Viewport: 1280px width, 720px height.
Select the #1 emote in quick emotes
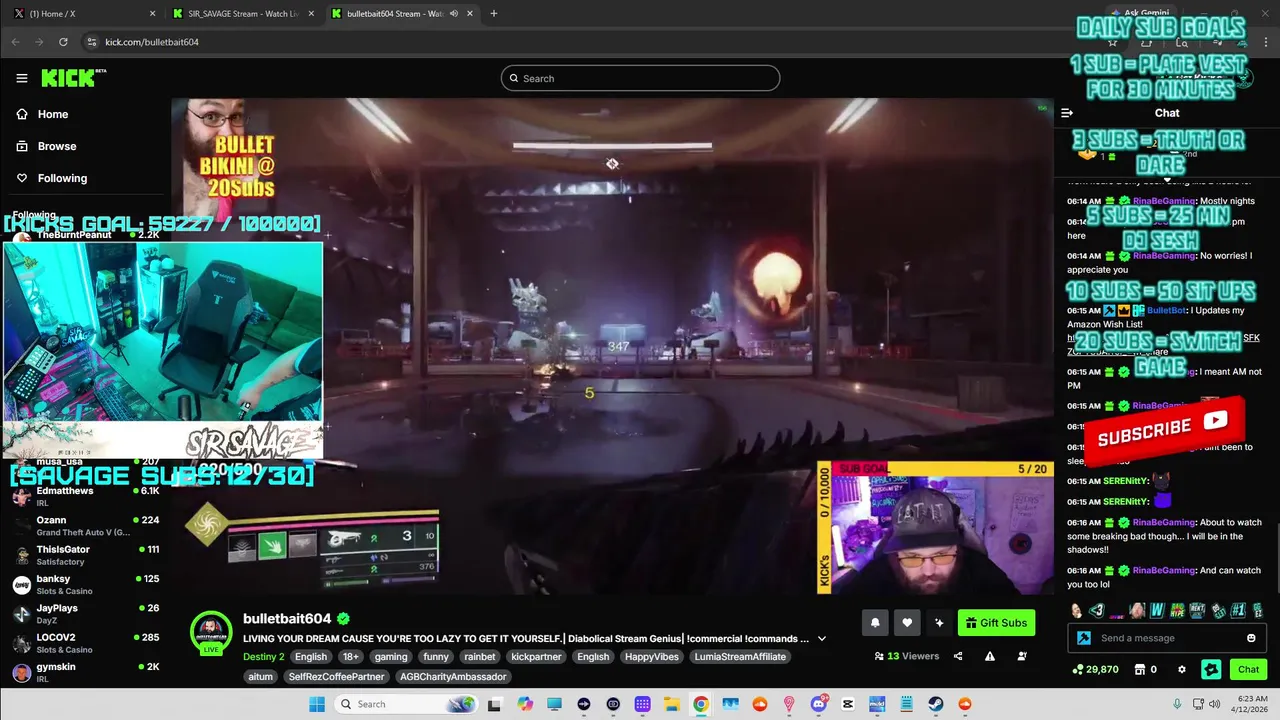[1237, 610]
